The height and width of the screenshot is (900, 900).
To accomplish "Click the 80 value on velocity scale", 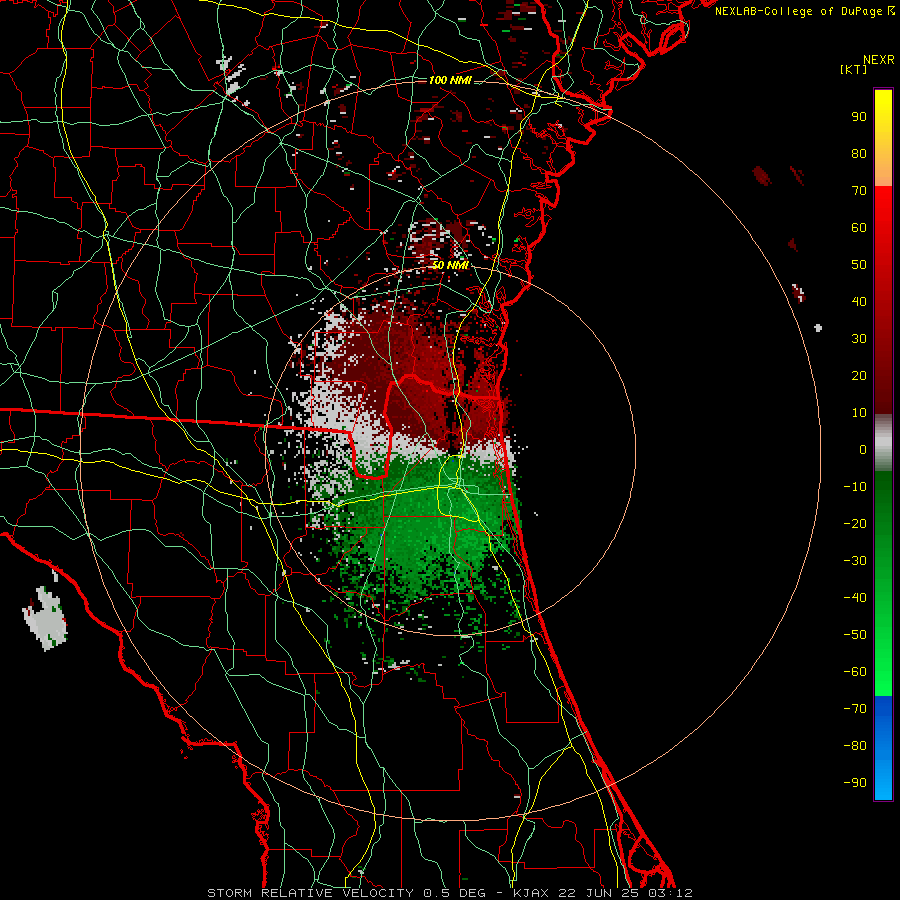I will tap(859, 154).
